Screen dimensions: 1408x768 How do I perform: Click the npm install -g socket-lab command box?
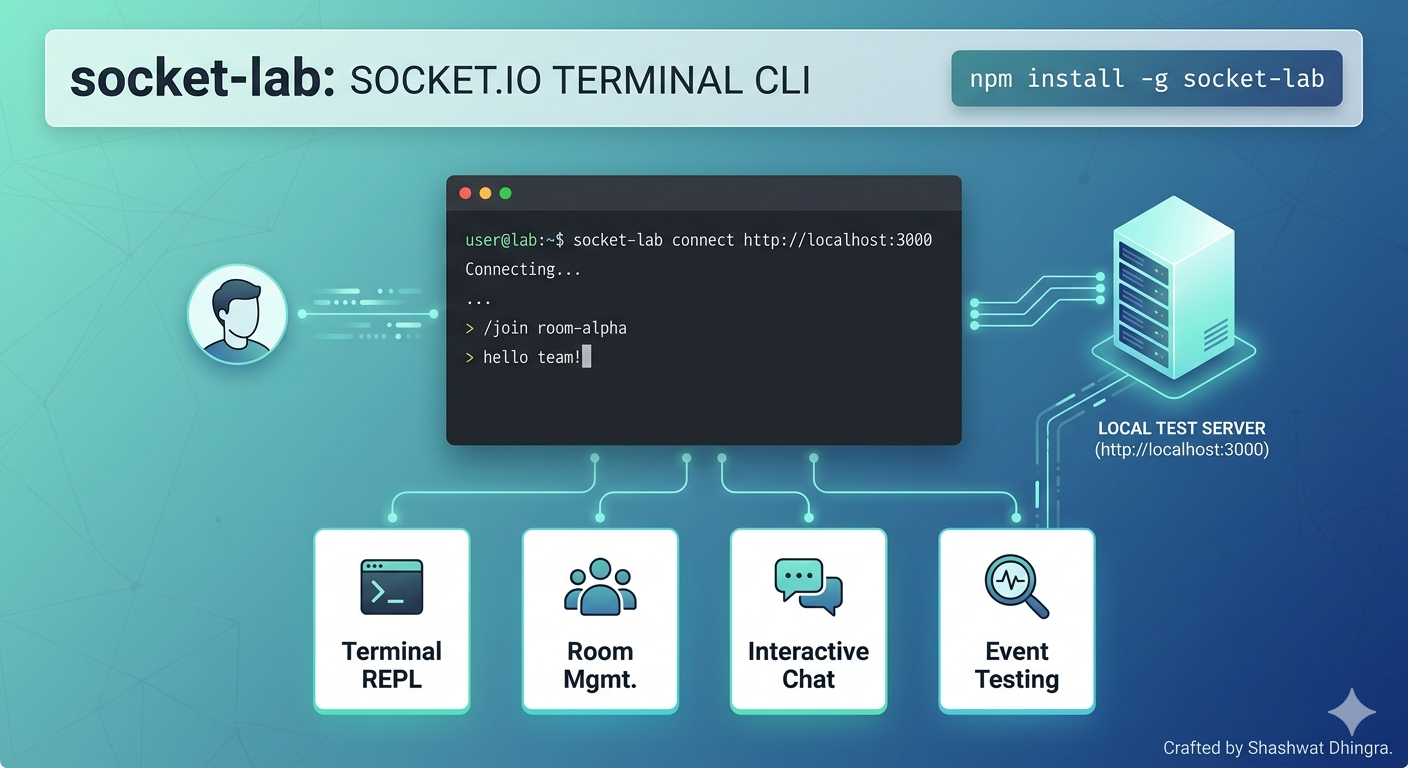(x=1147, y=78)
